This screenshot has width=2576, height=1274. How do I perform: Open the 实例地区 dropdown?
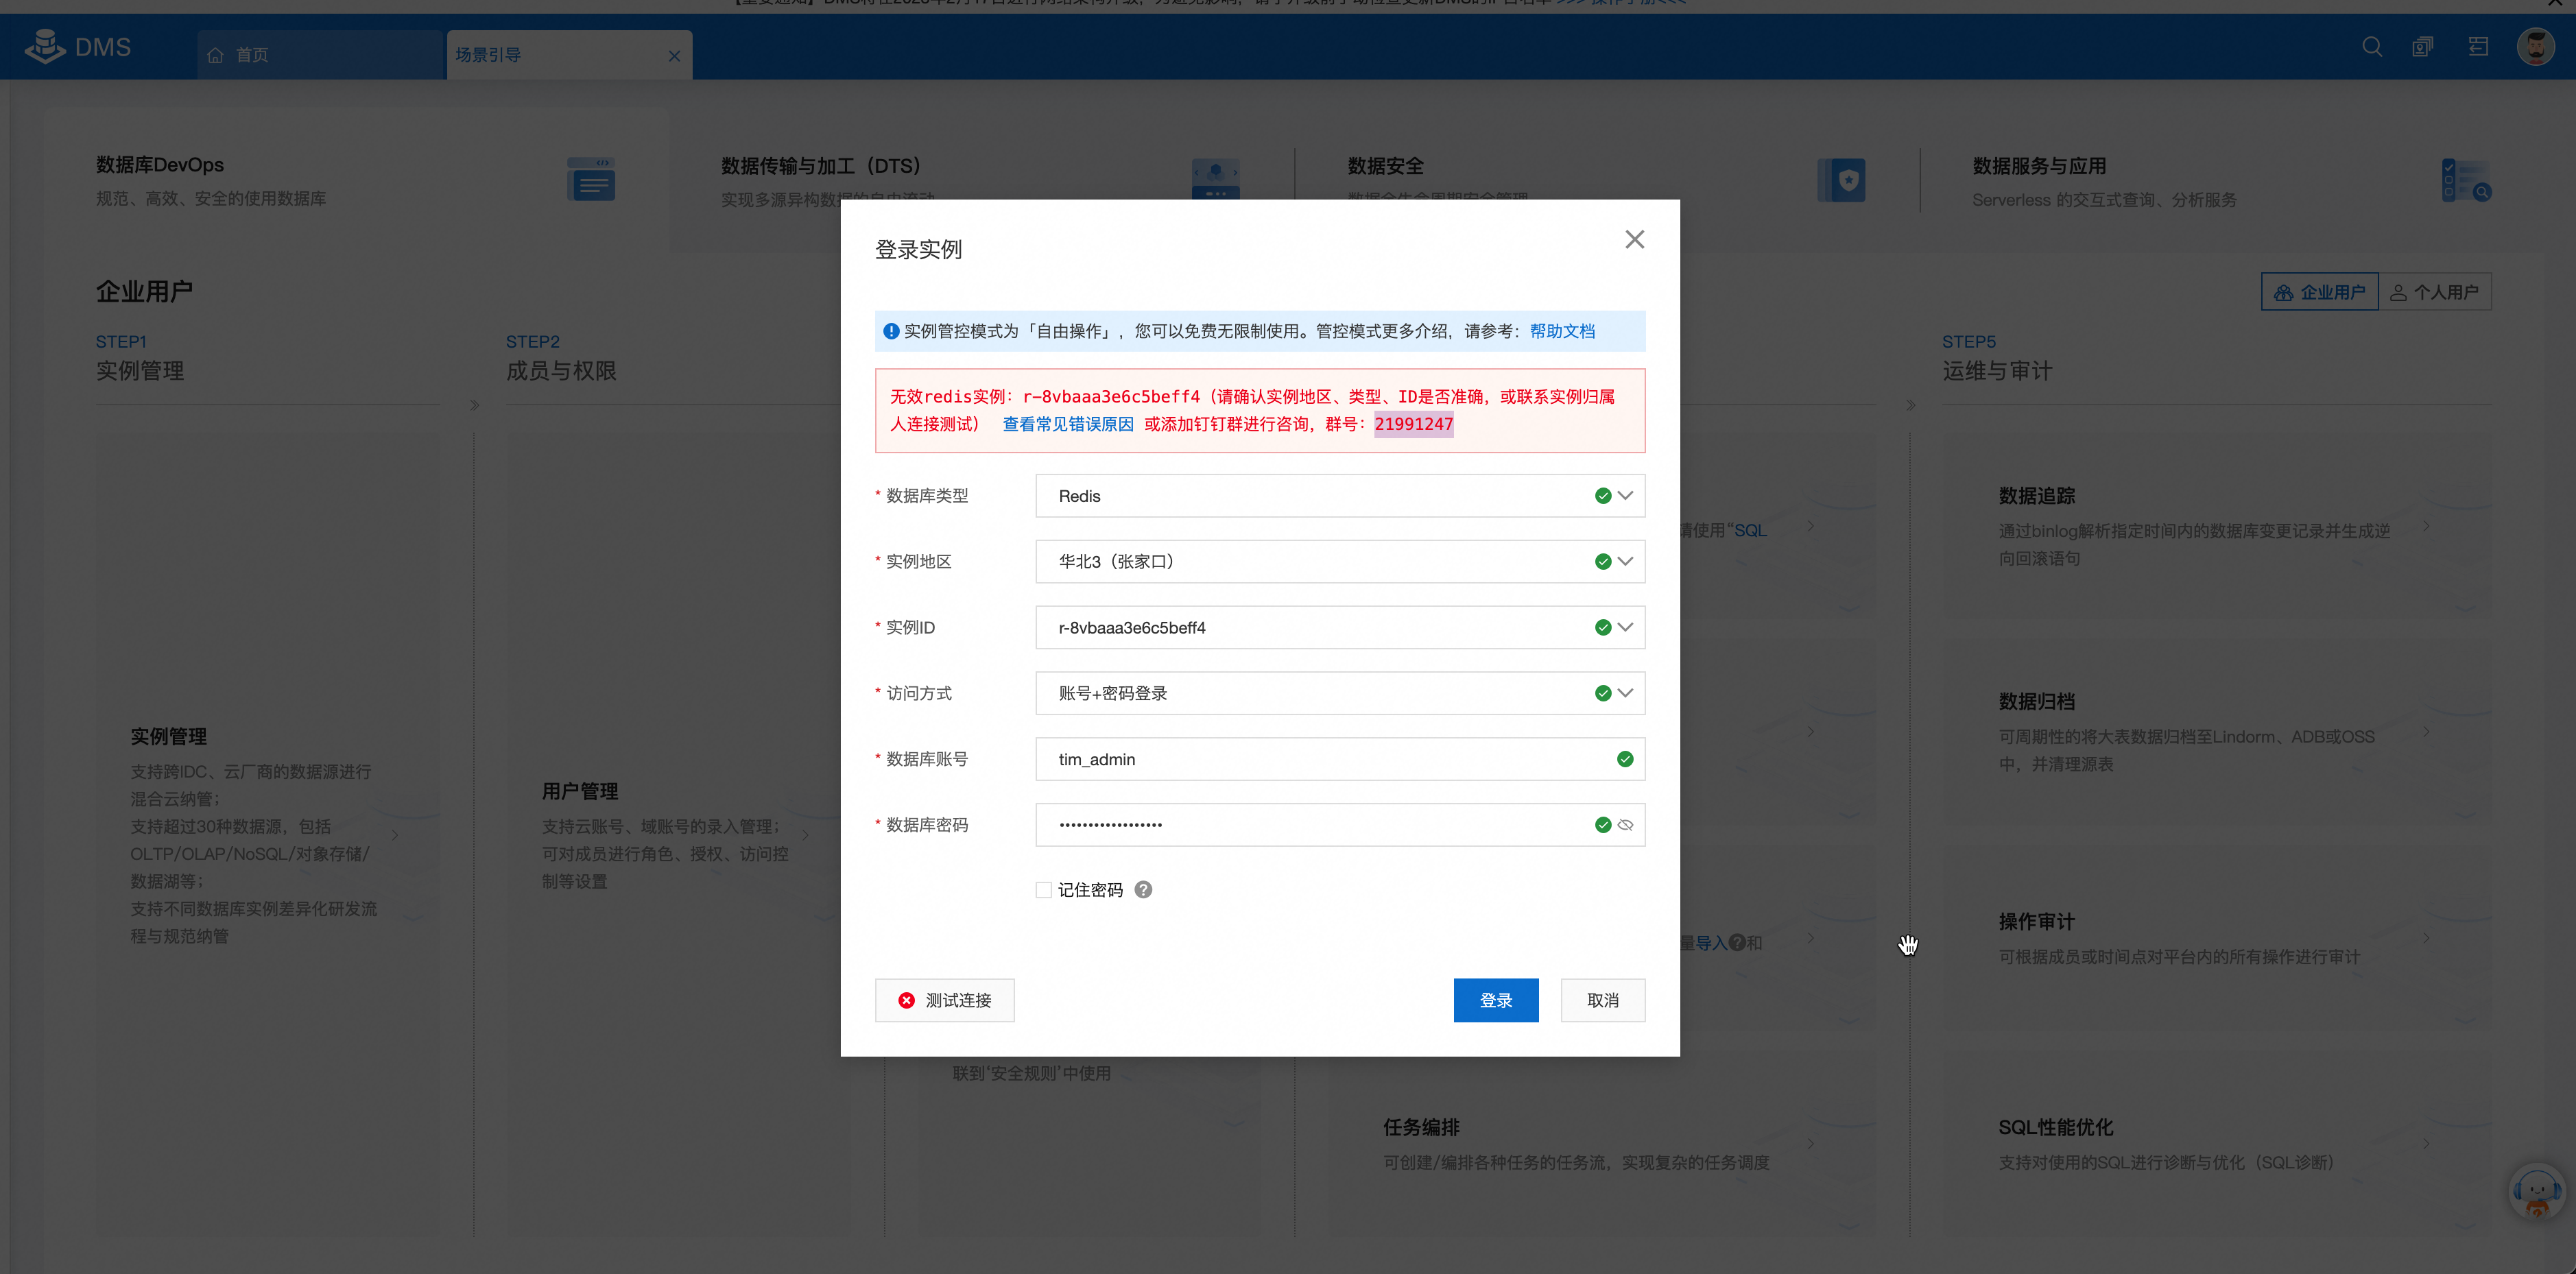1625,562
